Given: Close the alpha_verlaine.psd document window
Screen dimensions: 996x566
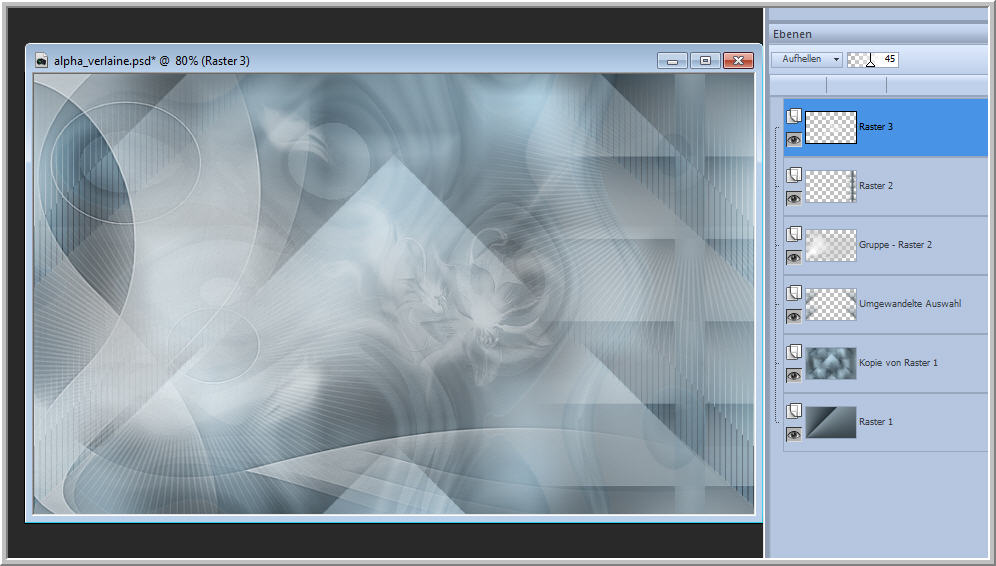Looking at the screenshot, I should click(x=738, y=61).
